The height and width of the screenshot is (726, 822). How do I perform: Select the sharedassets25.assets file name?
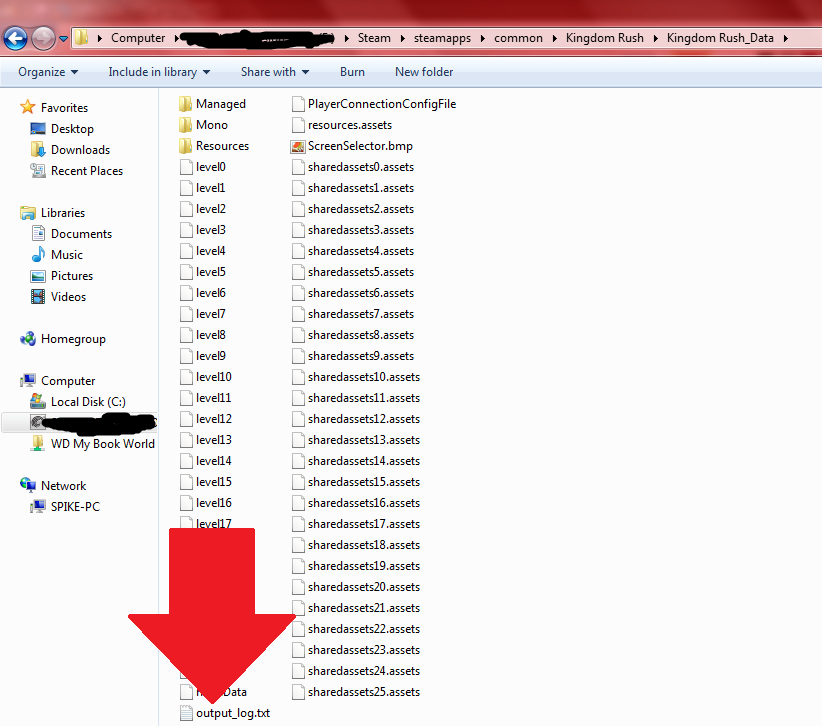[x=364, y=692]
